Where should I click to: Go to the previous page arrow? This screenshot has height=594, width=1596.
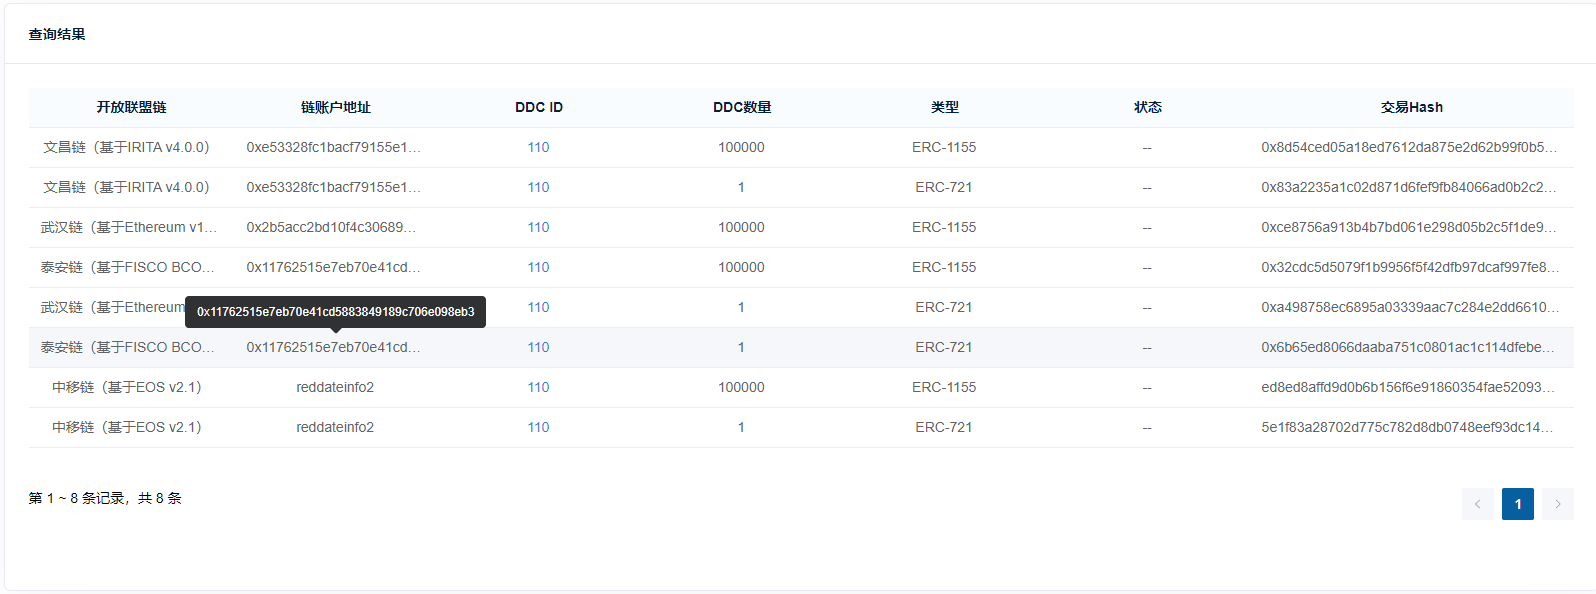[x=1477, y=504]
